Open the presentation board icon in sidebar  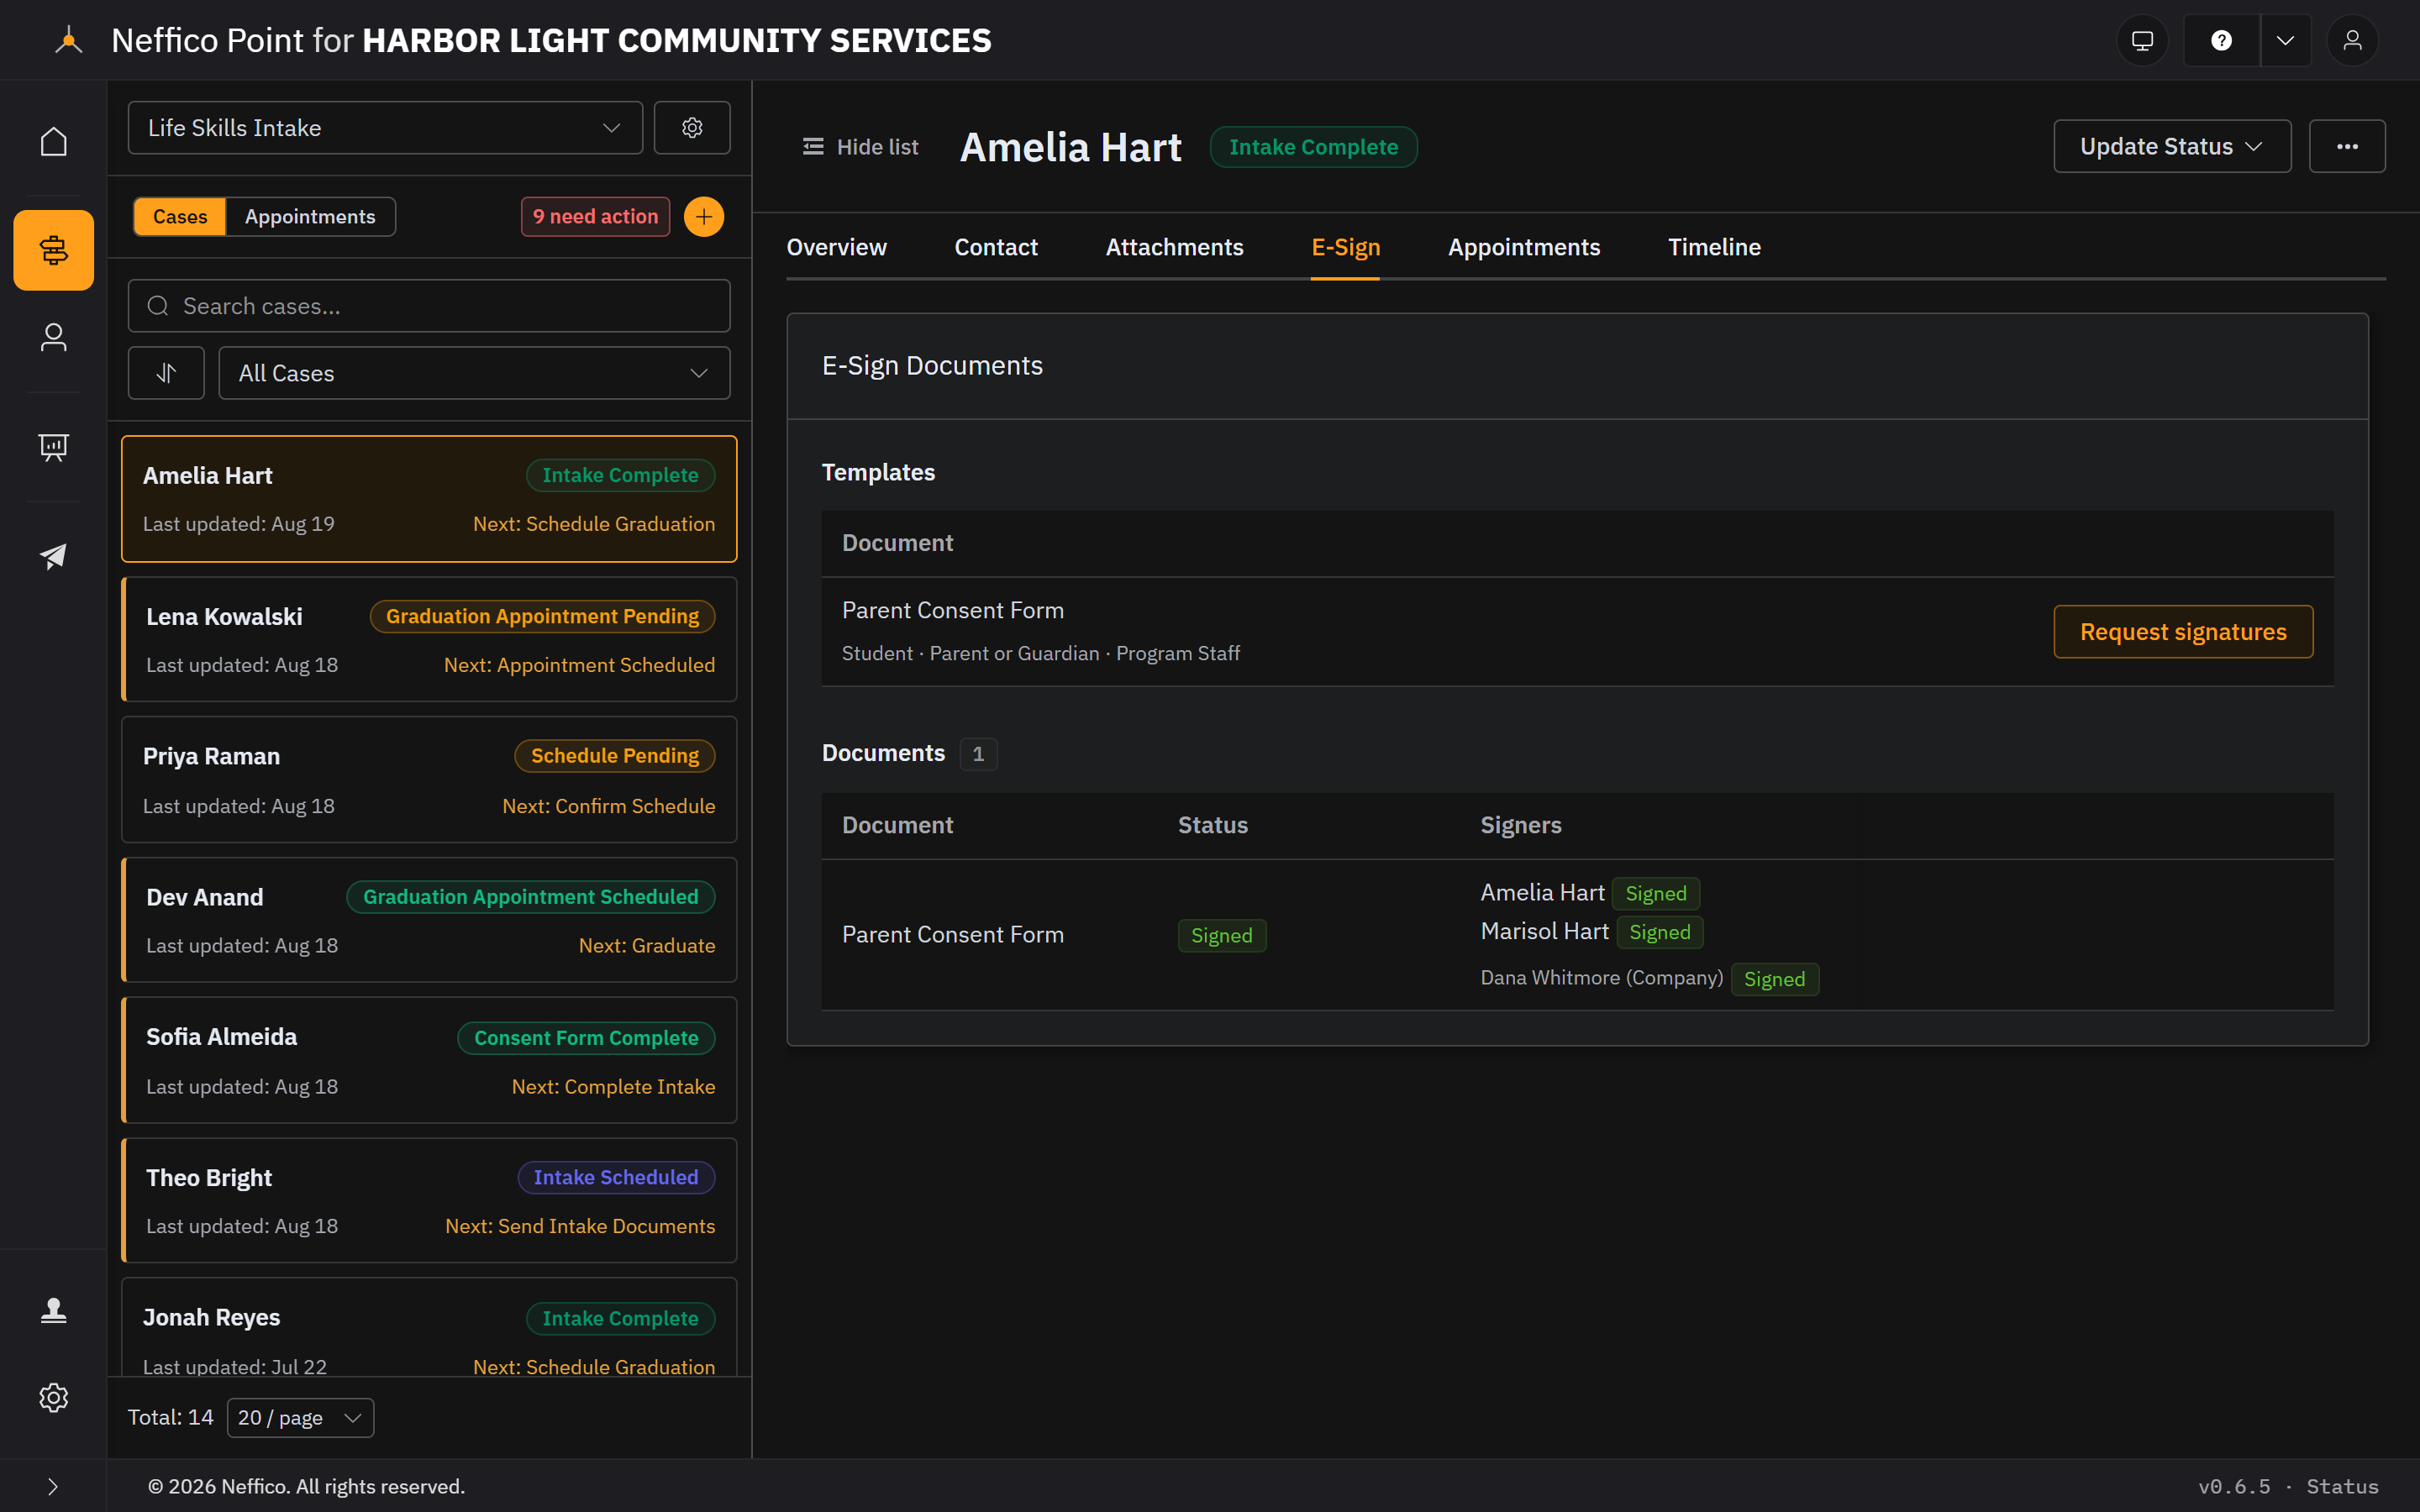[53, 447]
